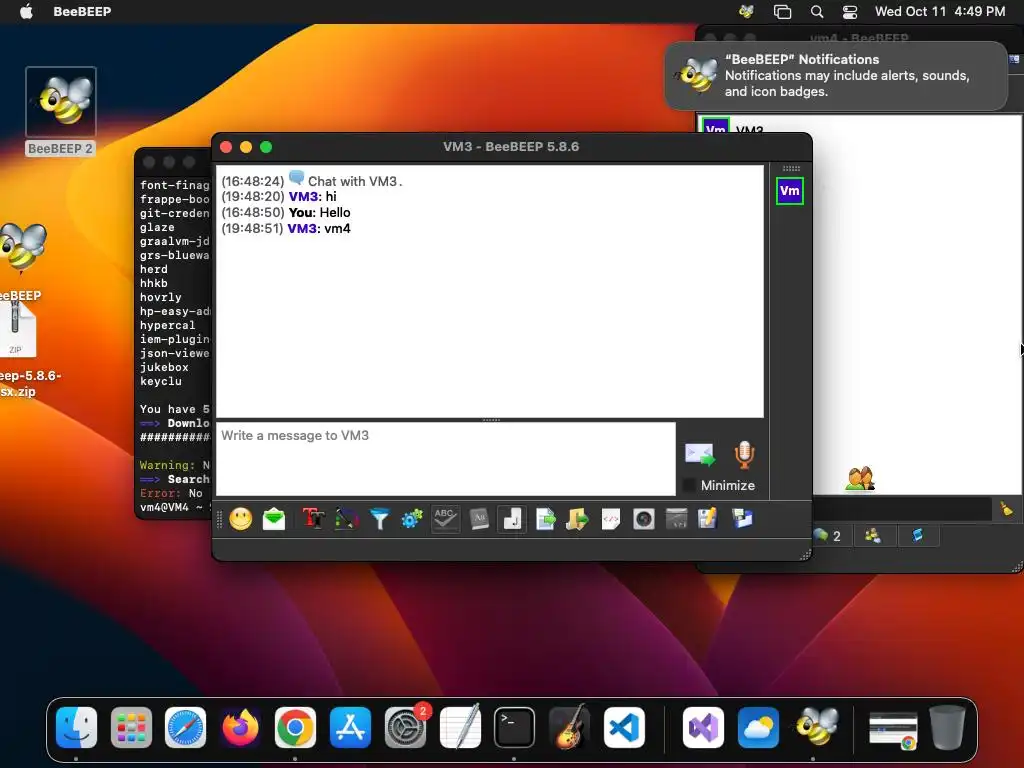
Task: Click the chat toolbar drag grip handle
Action: (x=219, y=519)
